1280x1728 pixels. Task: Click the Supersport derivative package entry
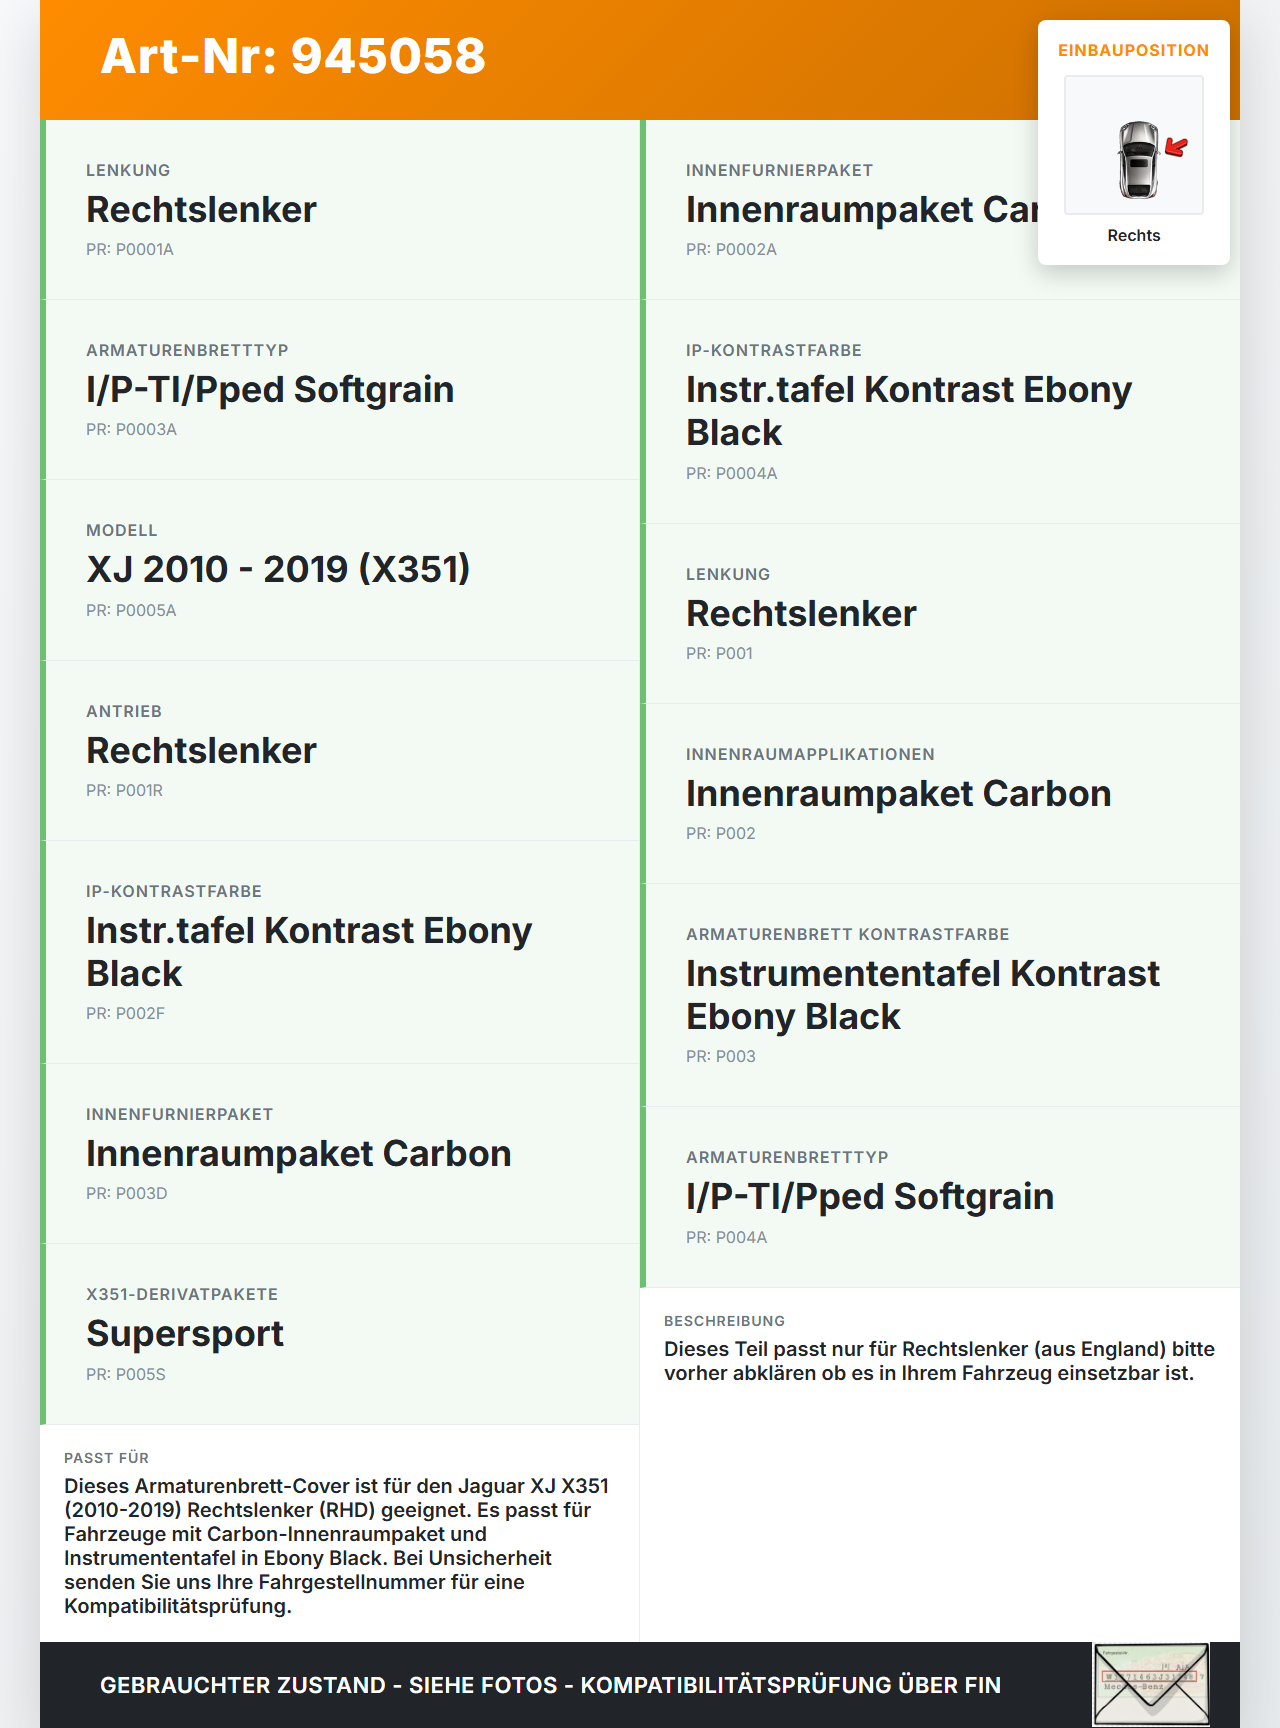pos(340,1334)
